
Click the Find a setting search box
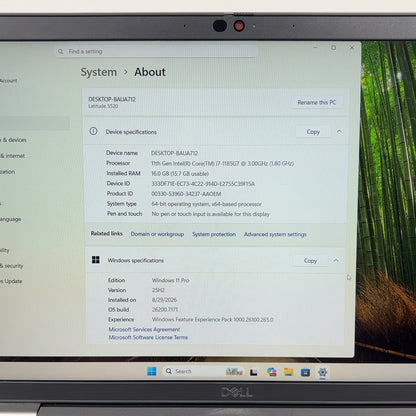coord(157,51)
